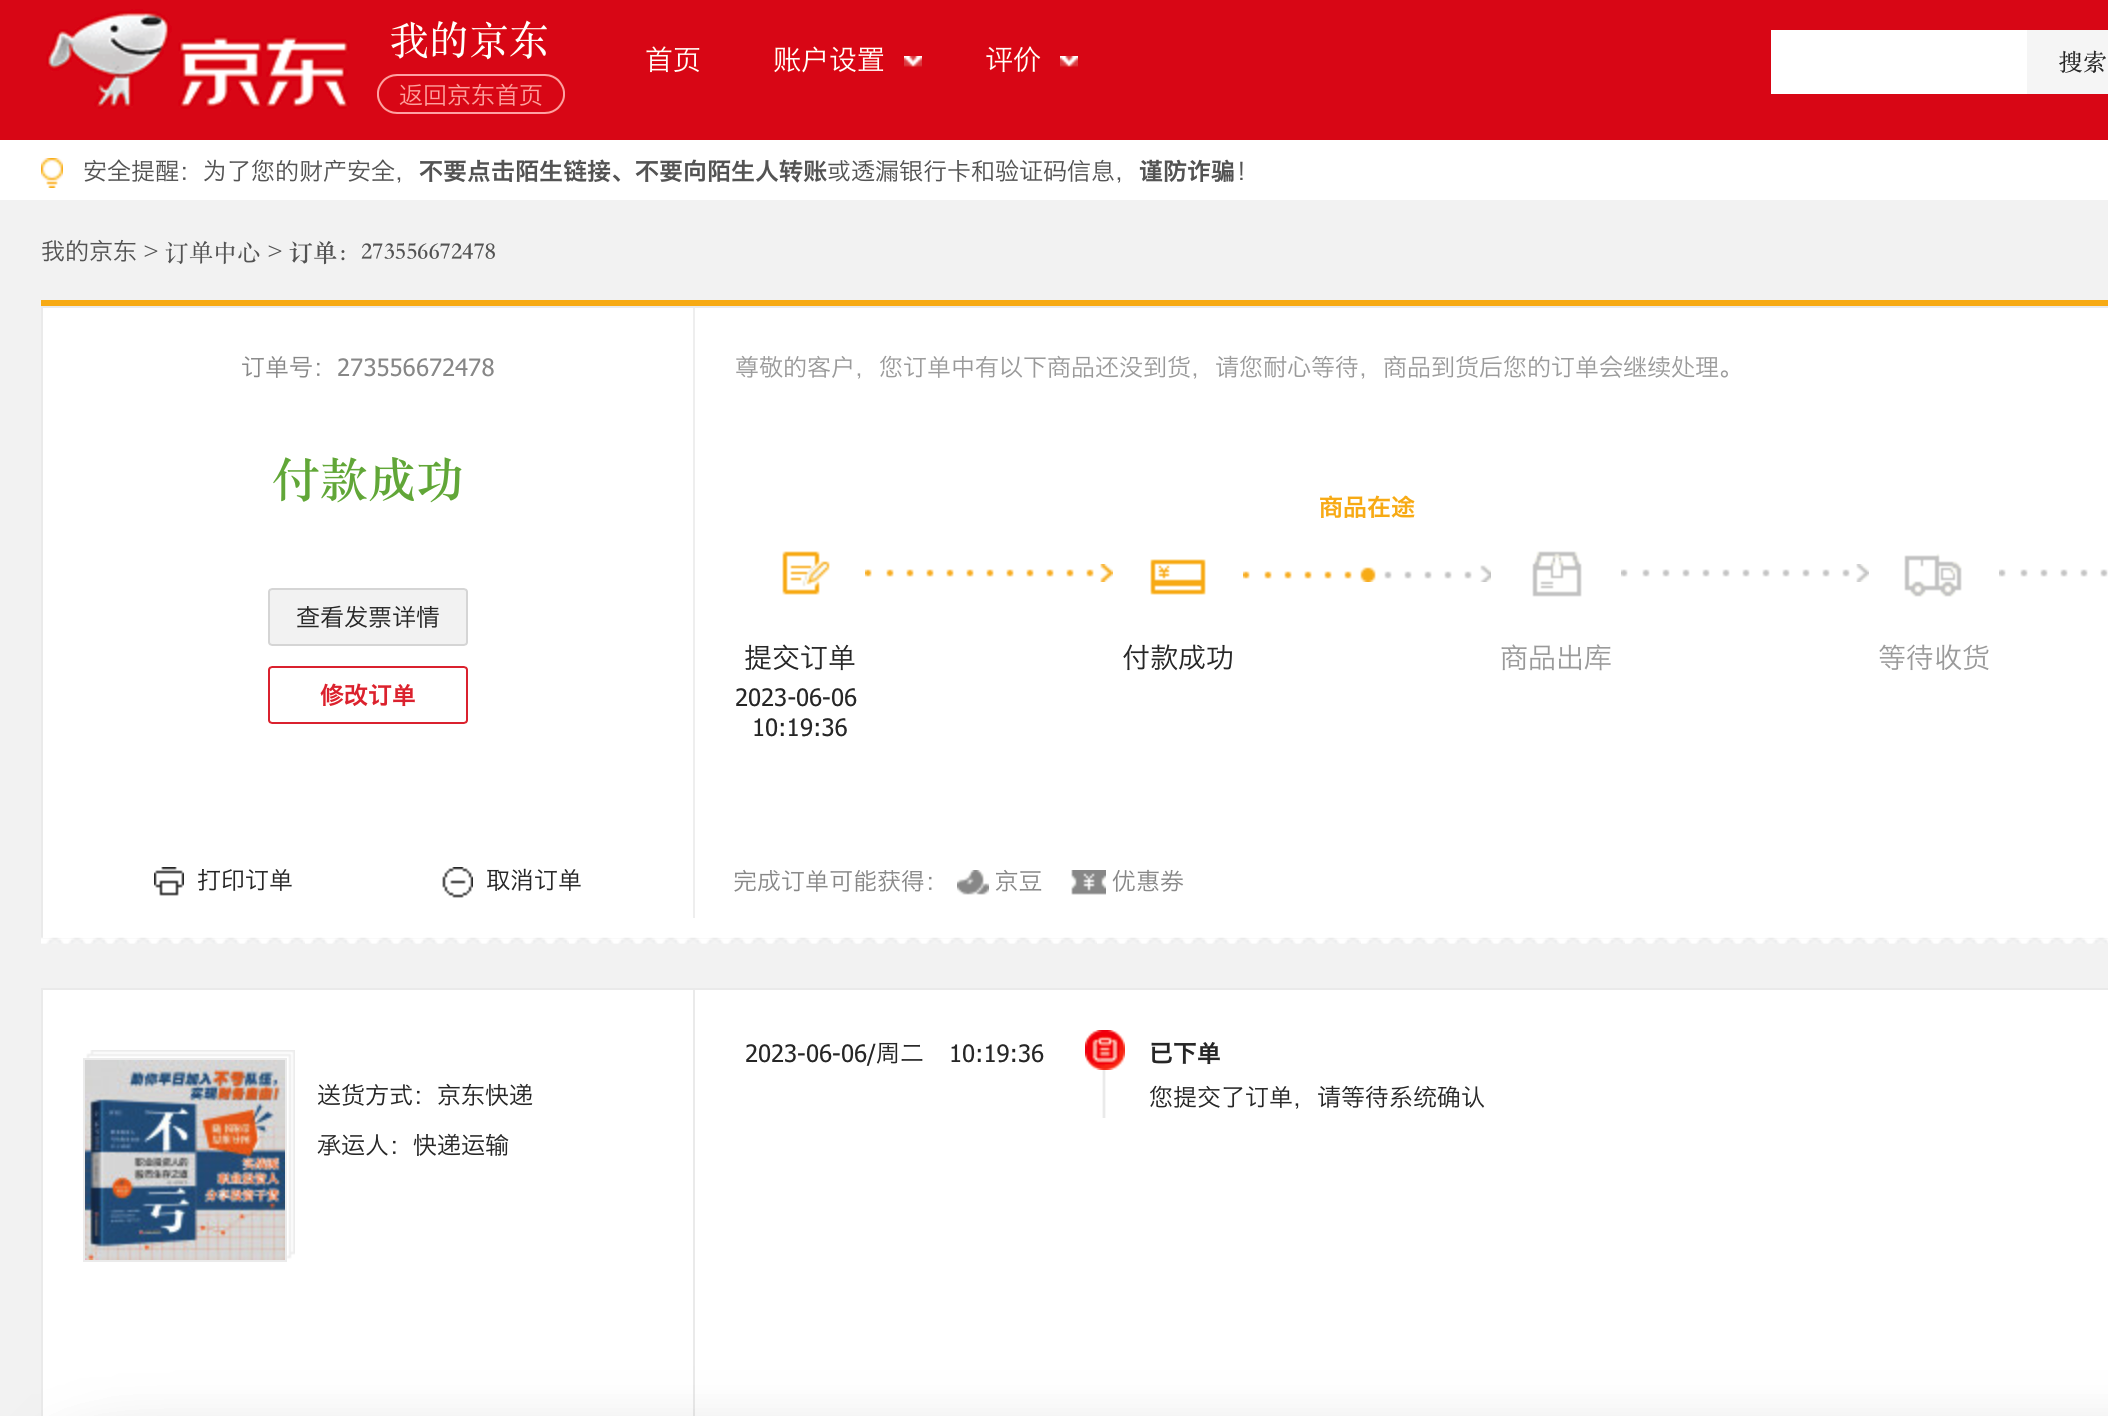
Task: Expand the 账户设置 dropdown arrow
Action: 913,61
